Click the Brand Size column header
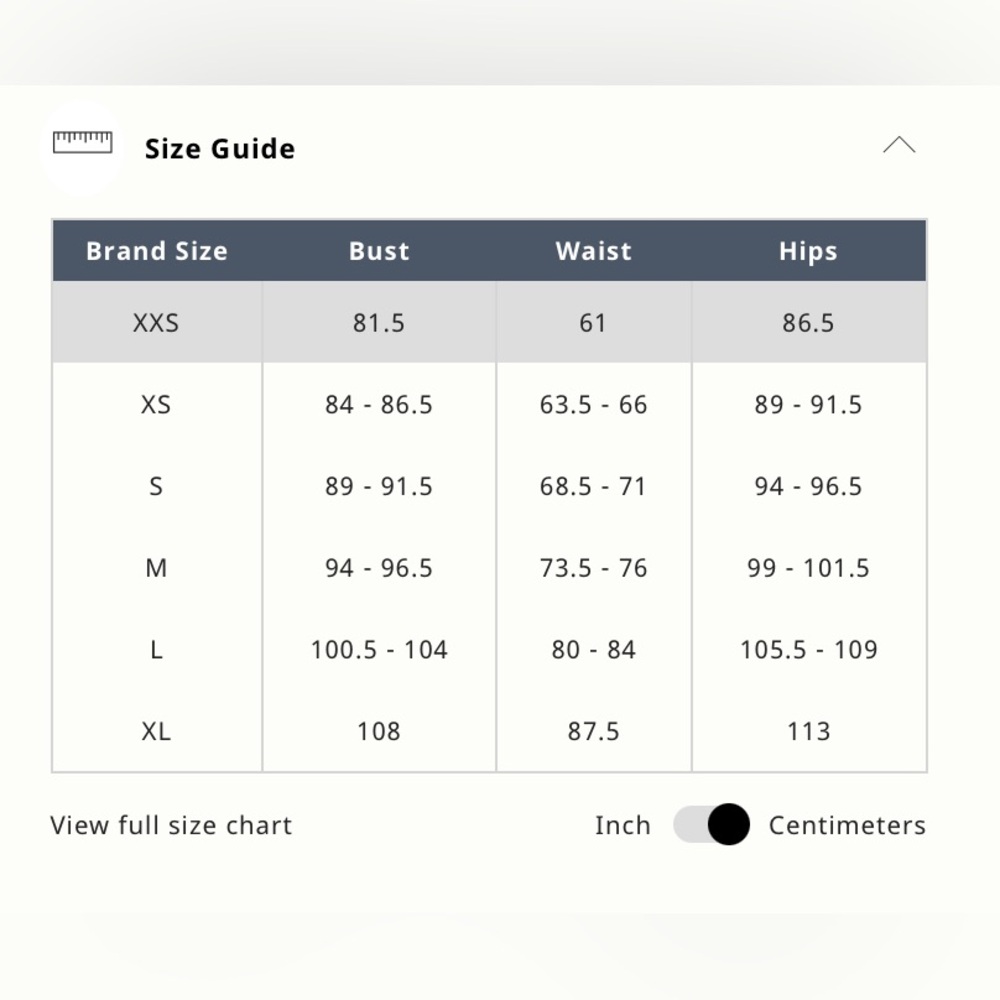 point(157,251)
